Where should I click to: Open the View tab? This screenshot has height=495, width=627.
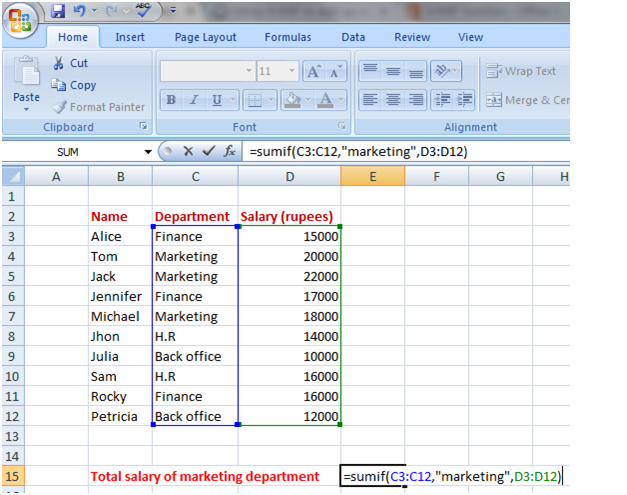click(470, 37)
